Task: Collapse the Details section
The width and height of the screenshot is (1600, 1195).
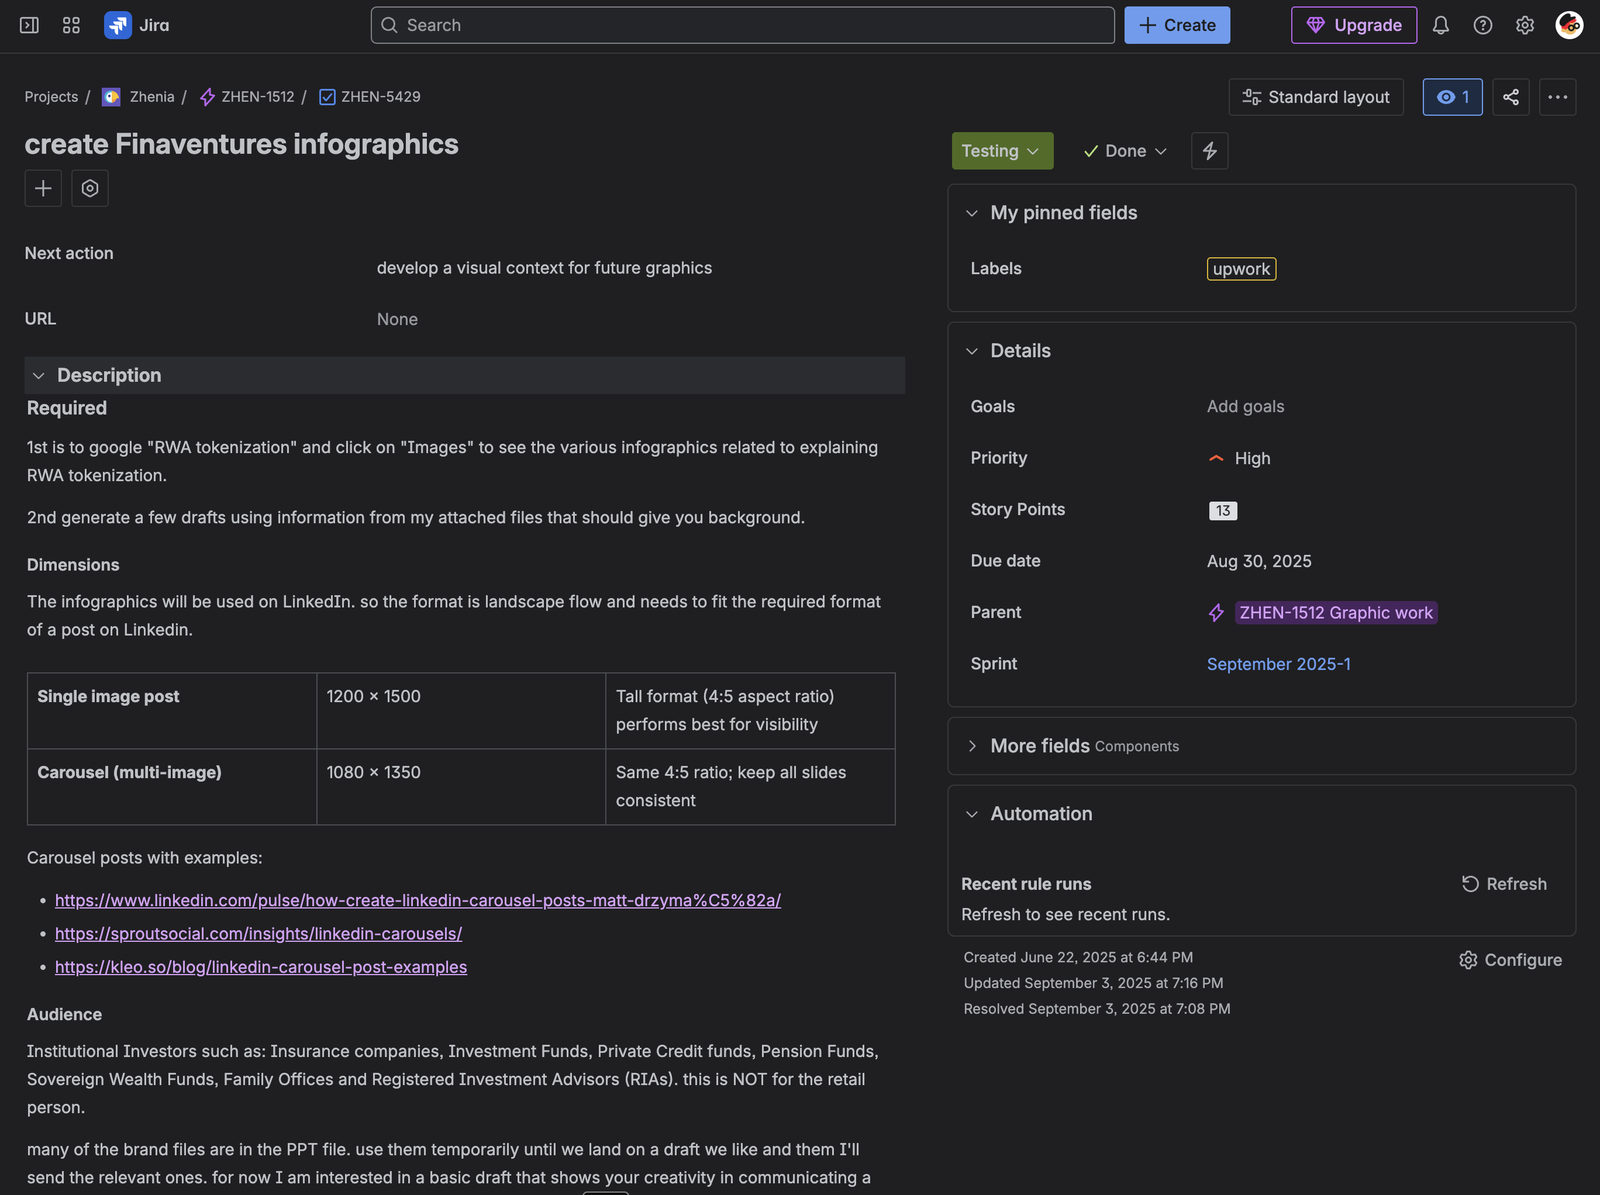Action: click(x=972, y=351)
